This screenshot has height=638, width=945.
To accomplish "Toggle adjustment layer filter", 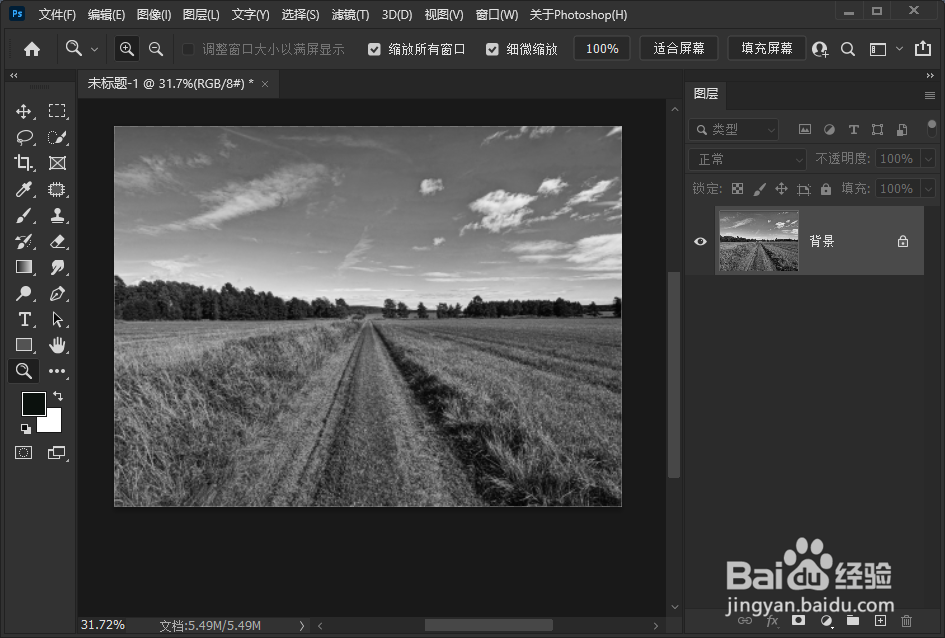I will (x=829, y=130).
